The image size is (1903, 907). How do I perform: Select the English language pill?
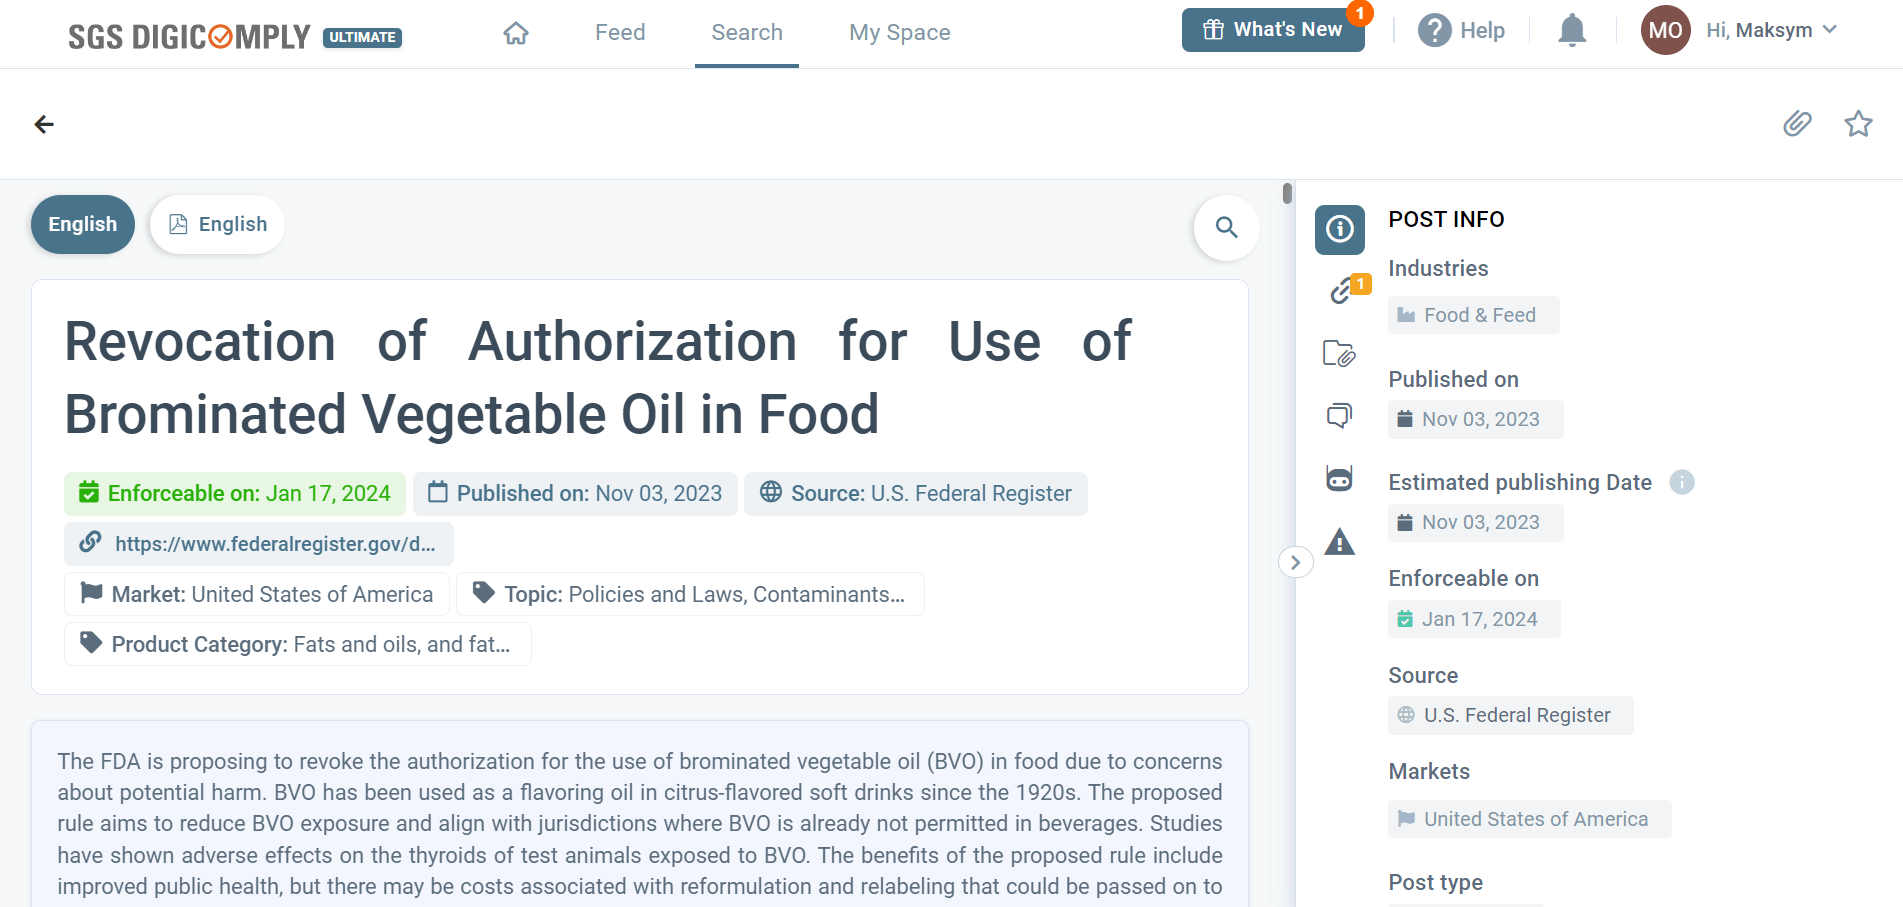(x=82, y=224)
